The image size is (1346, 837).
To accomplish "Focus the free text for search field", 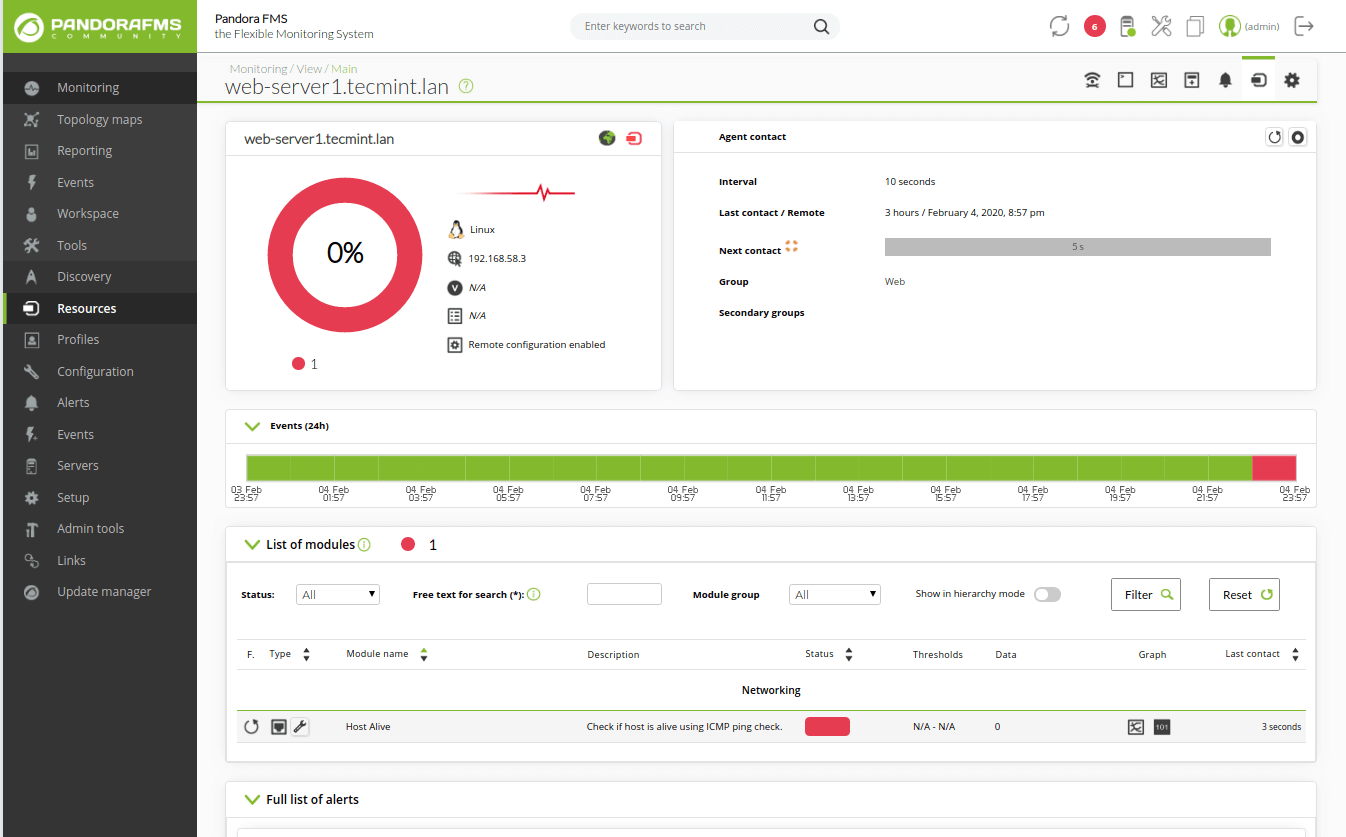I will coord(624,594).
